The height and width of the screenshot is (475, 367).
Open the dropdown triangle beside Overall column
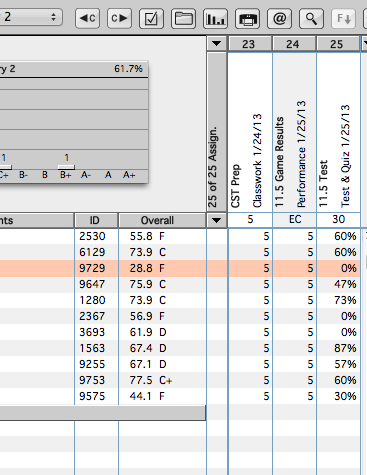[x=217, y=220]
